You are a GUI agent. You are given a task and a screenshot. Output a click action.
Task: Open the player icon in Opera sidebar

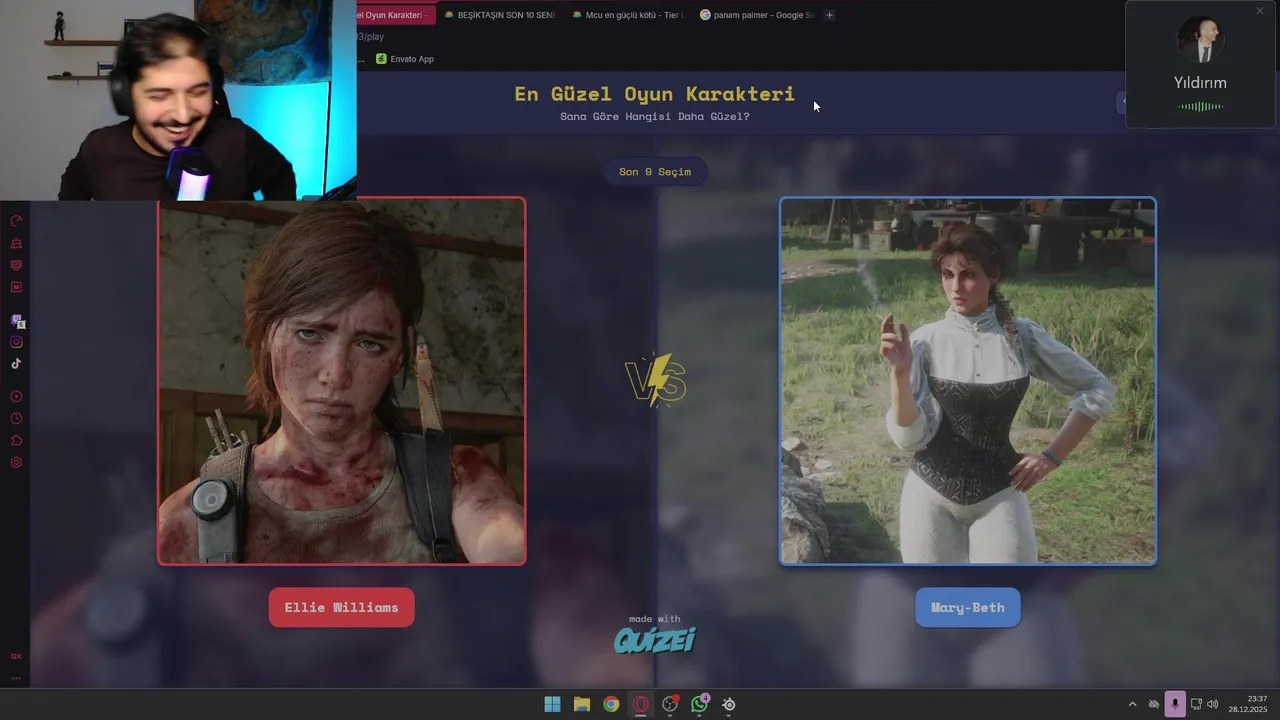point(16,397)
